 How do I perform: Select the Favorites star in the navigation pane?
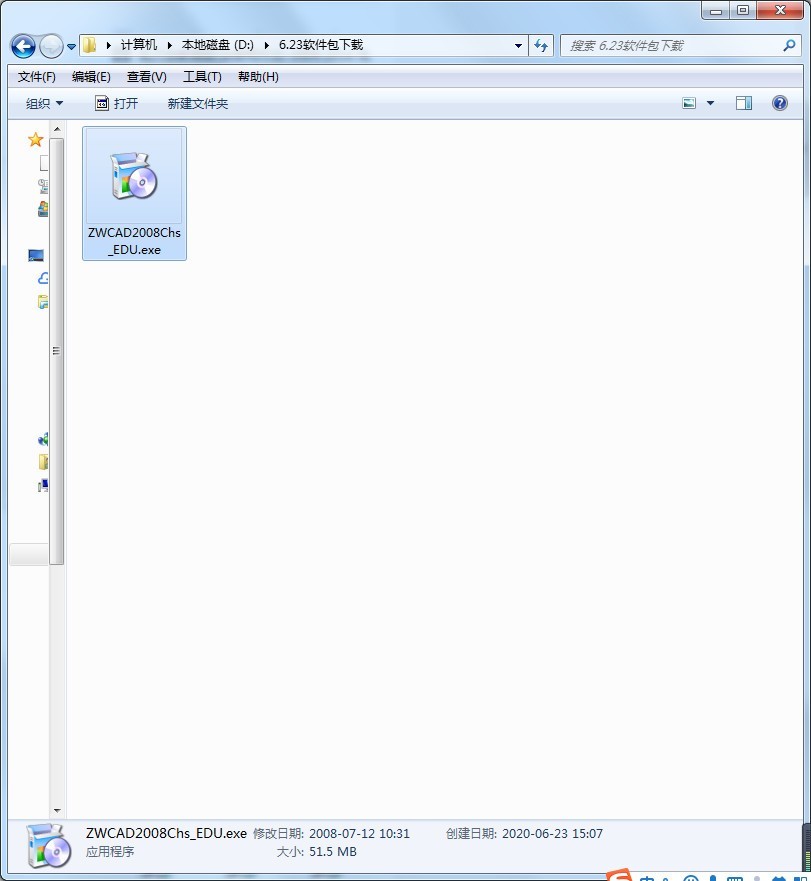pos(36,138)
